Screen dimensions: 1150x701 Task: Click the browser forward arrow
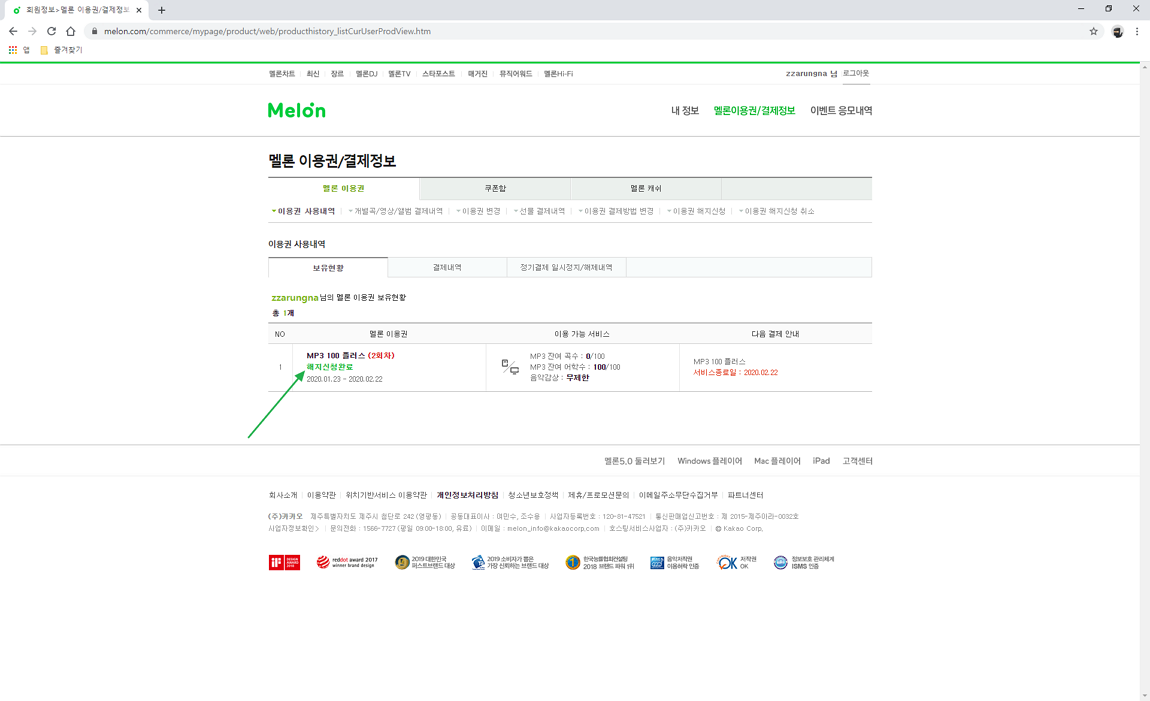click(x=32, y=32)
